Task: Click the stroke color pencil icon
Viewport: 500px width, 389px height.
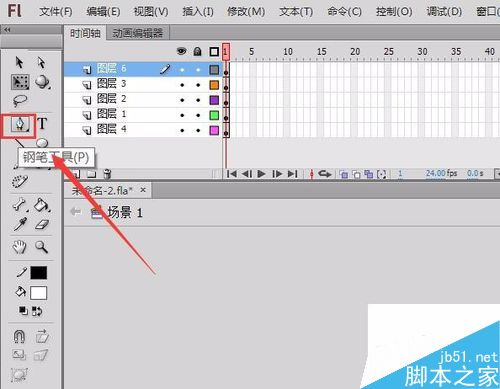Action: click(x=22, y=273)
